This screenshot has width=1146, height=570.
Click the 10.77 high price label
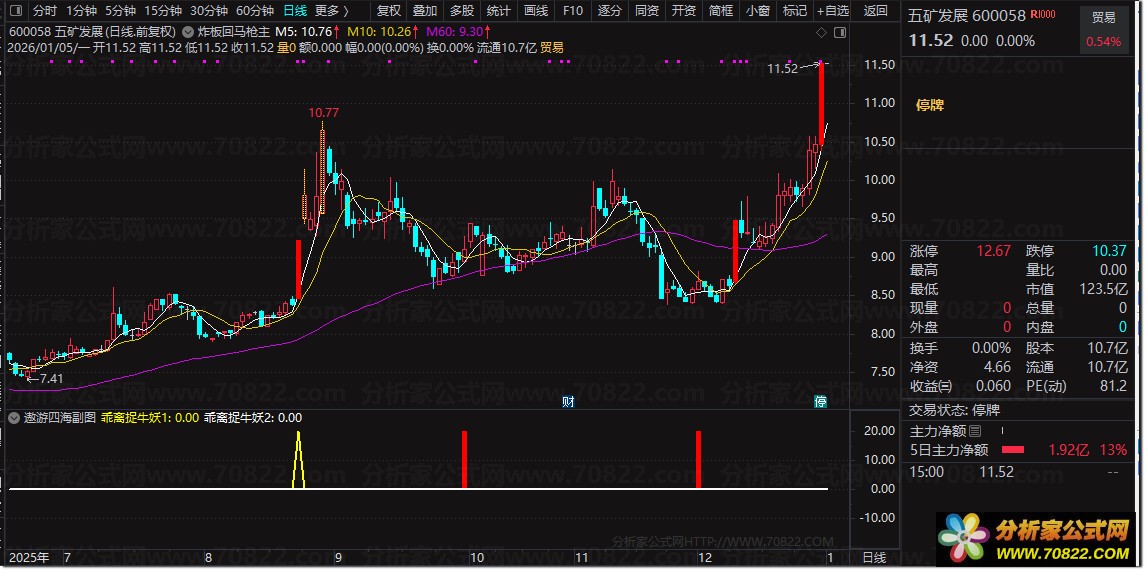coord(324,113)
